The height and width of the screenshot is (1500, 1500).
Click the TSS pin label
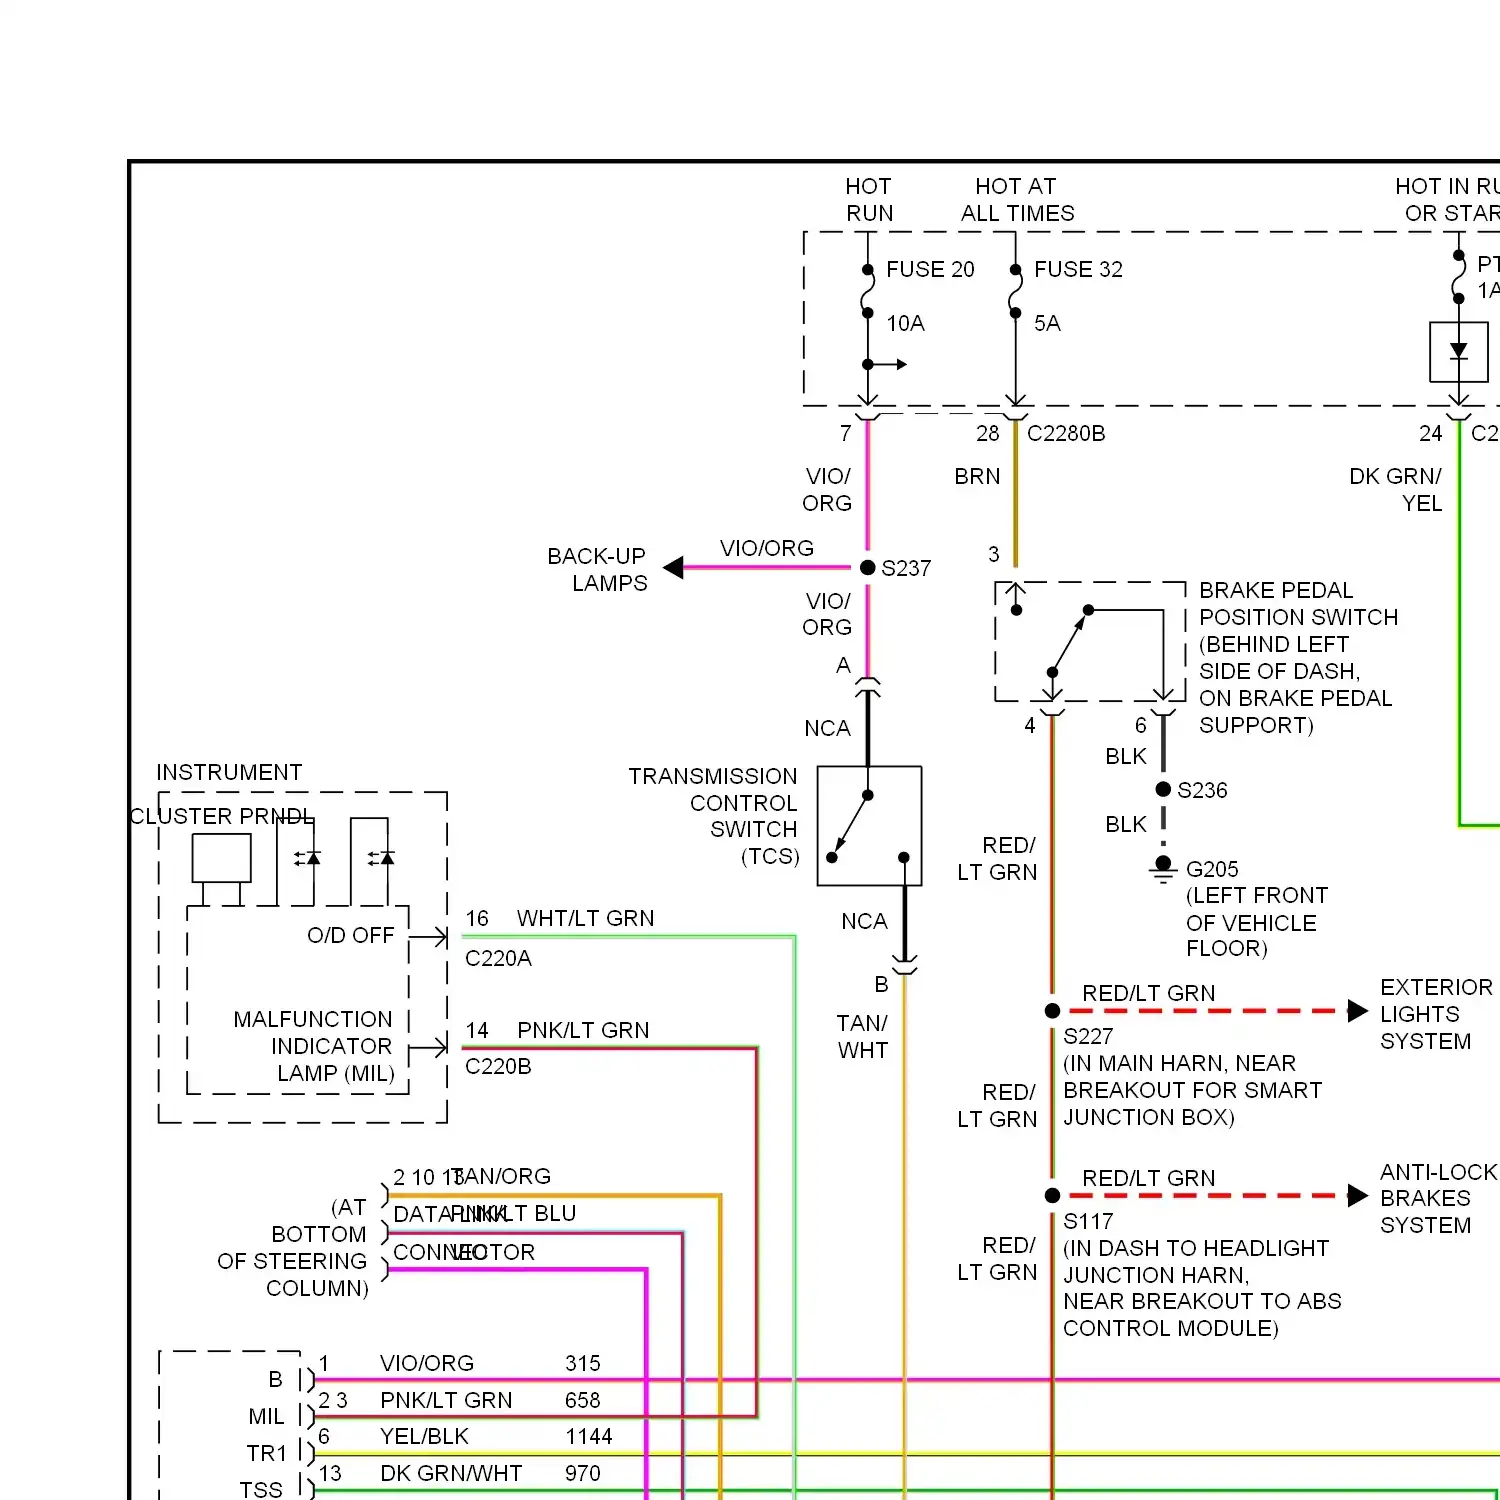point(261,1490)
